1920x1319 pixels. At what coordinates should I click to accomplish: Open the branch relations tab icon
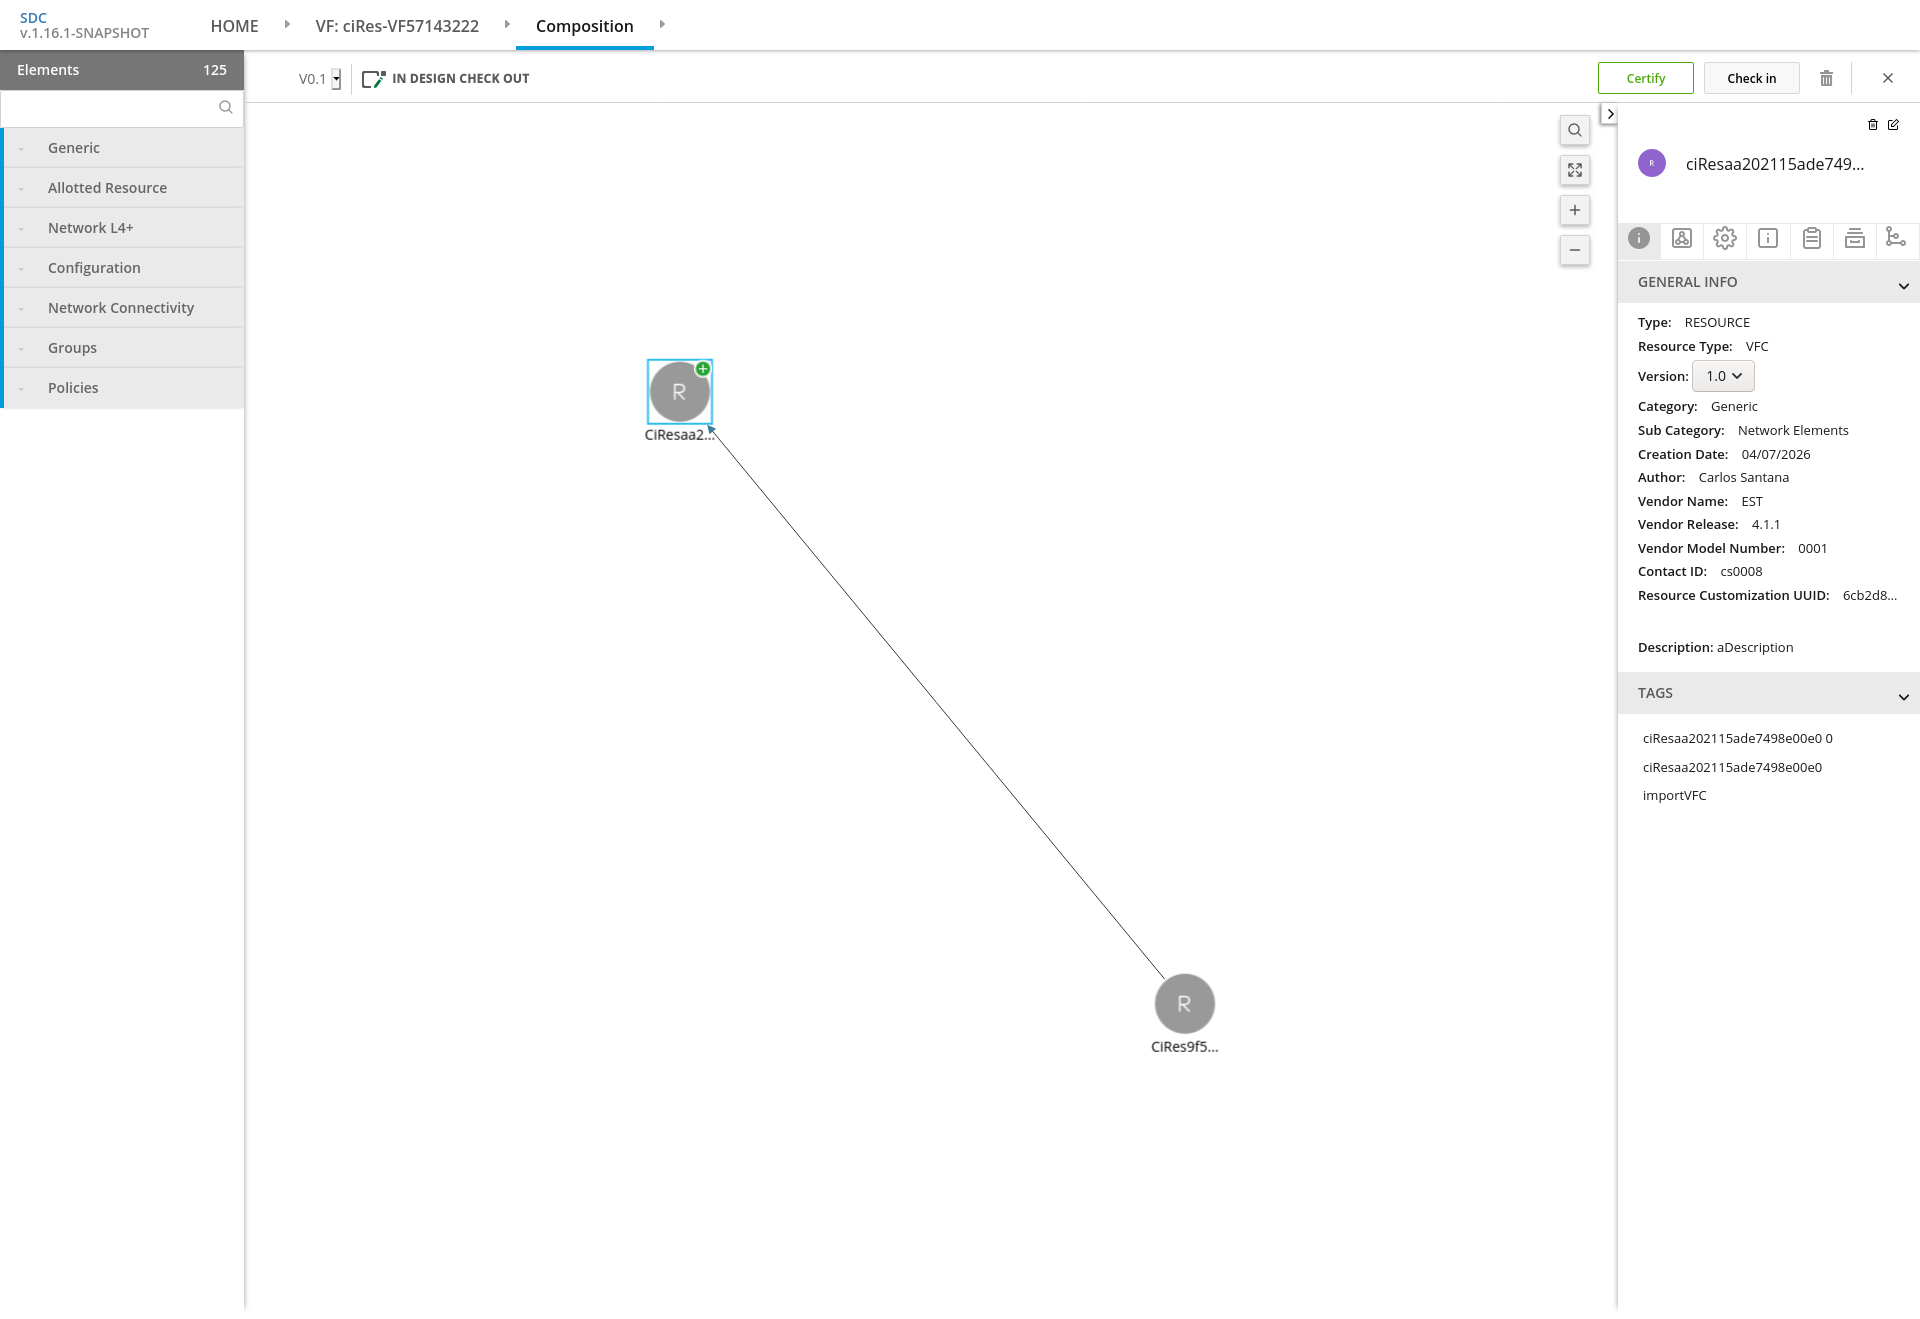pos(1895,238)
